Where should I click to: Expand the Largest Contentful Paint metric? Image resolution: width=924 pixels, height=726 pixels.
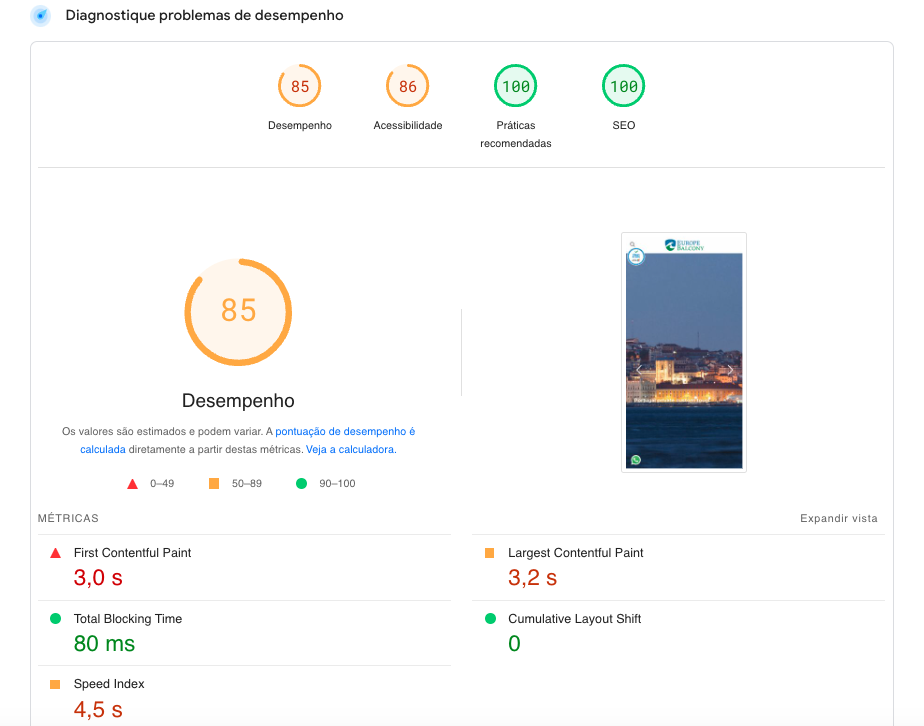[575, 553]
